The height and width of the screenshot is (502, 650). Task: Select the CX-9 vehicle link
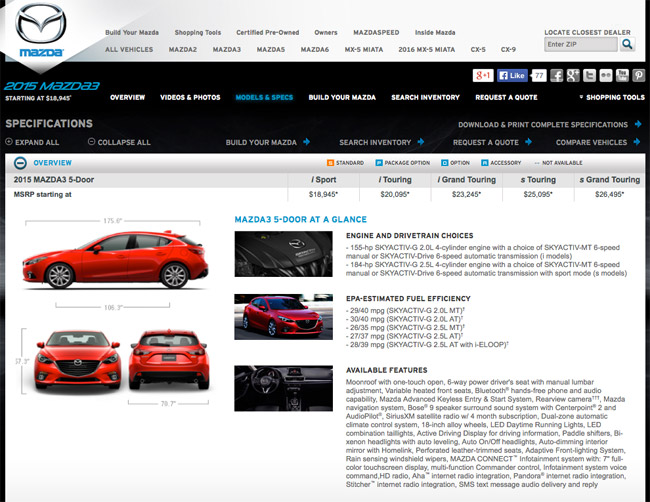508,49
